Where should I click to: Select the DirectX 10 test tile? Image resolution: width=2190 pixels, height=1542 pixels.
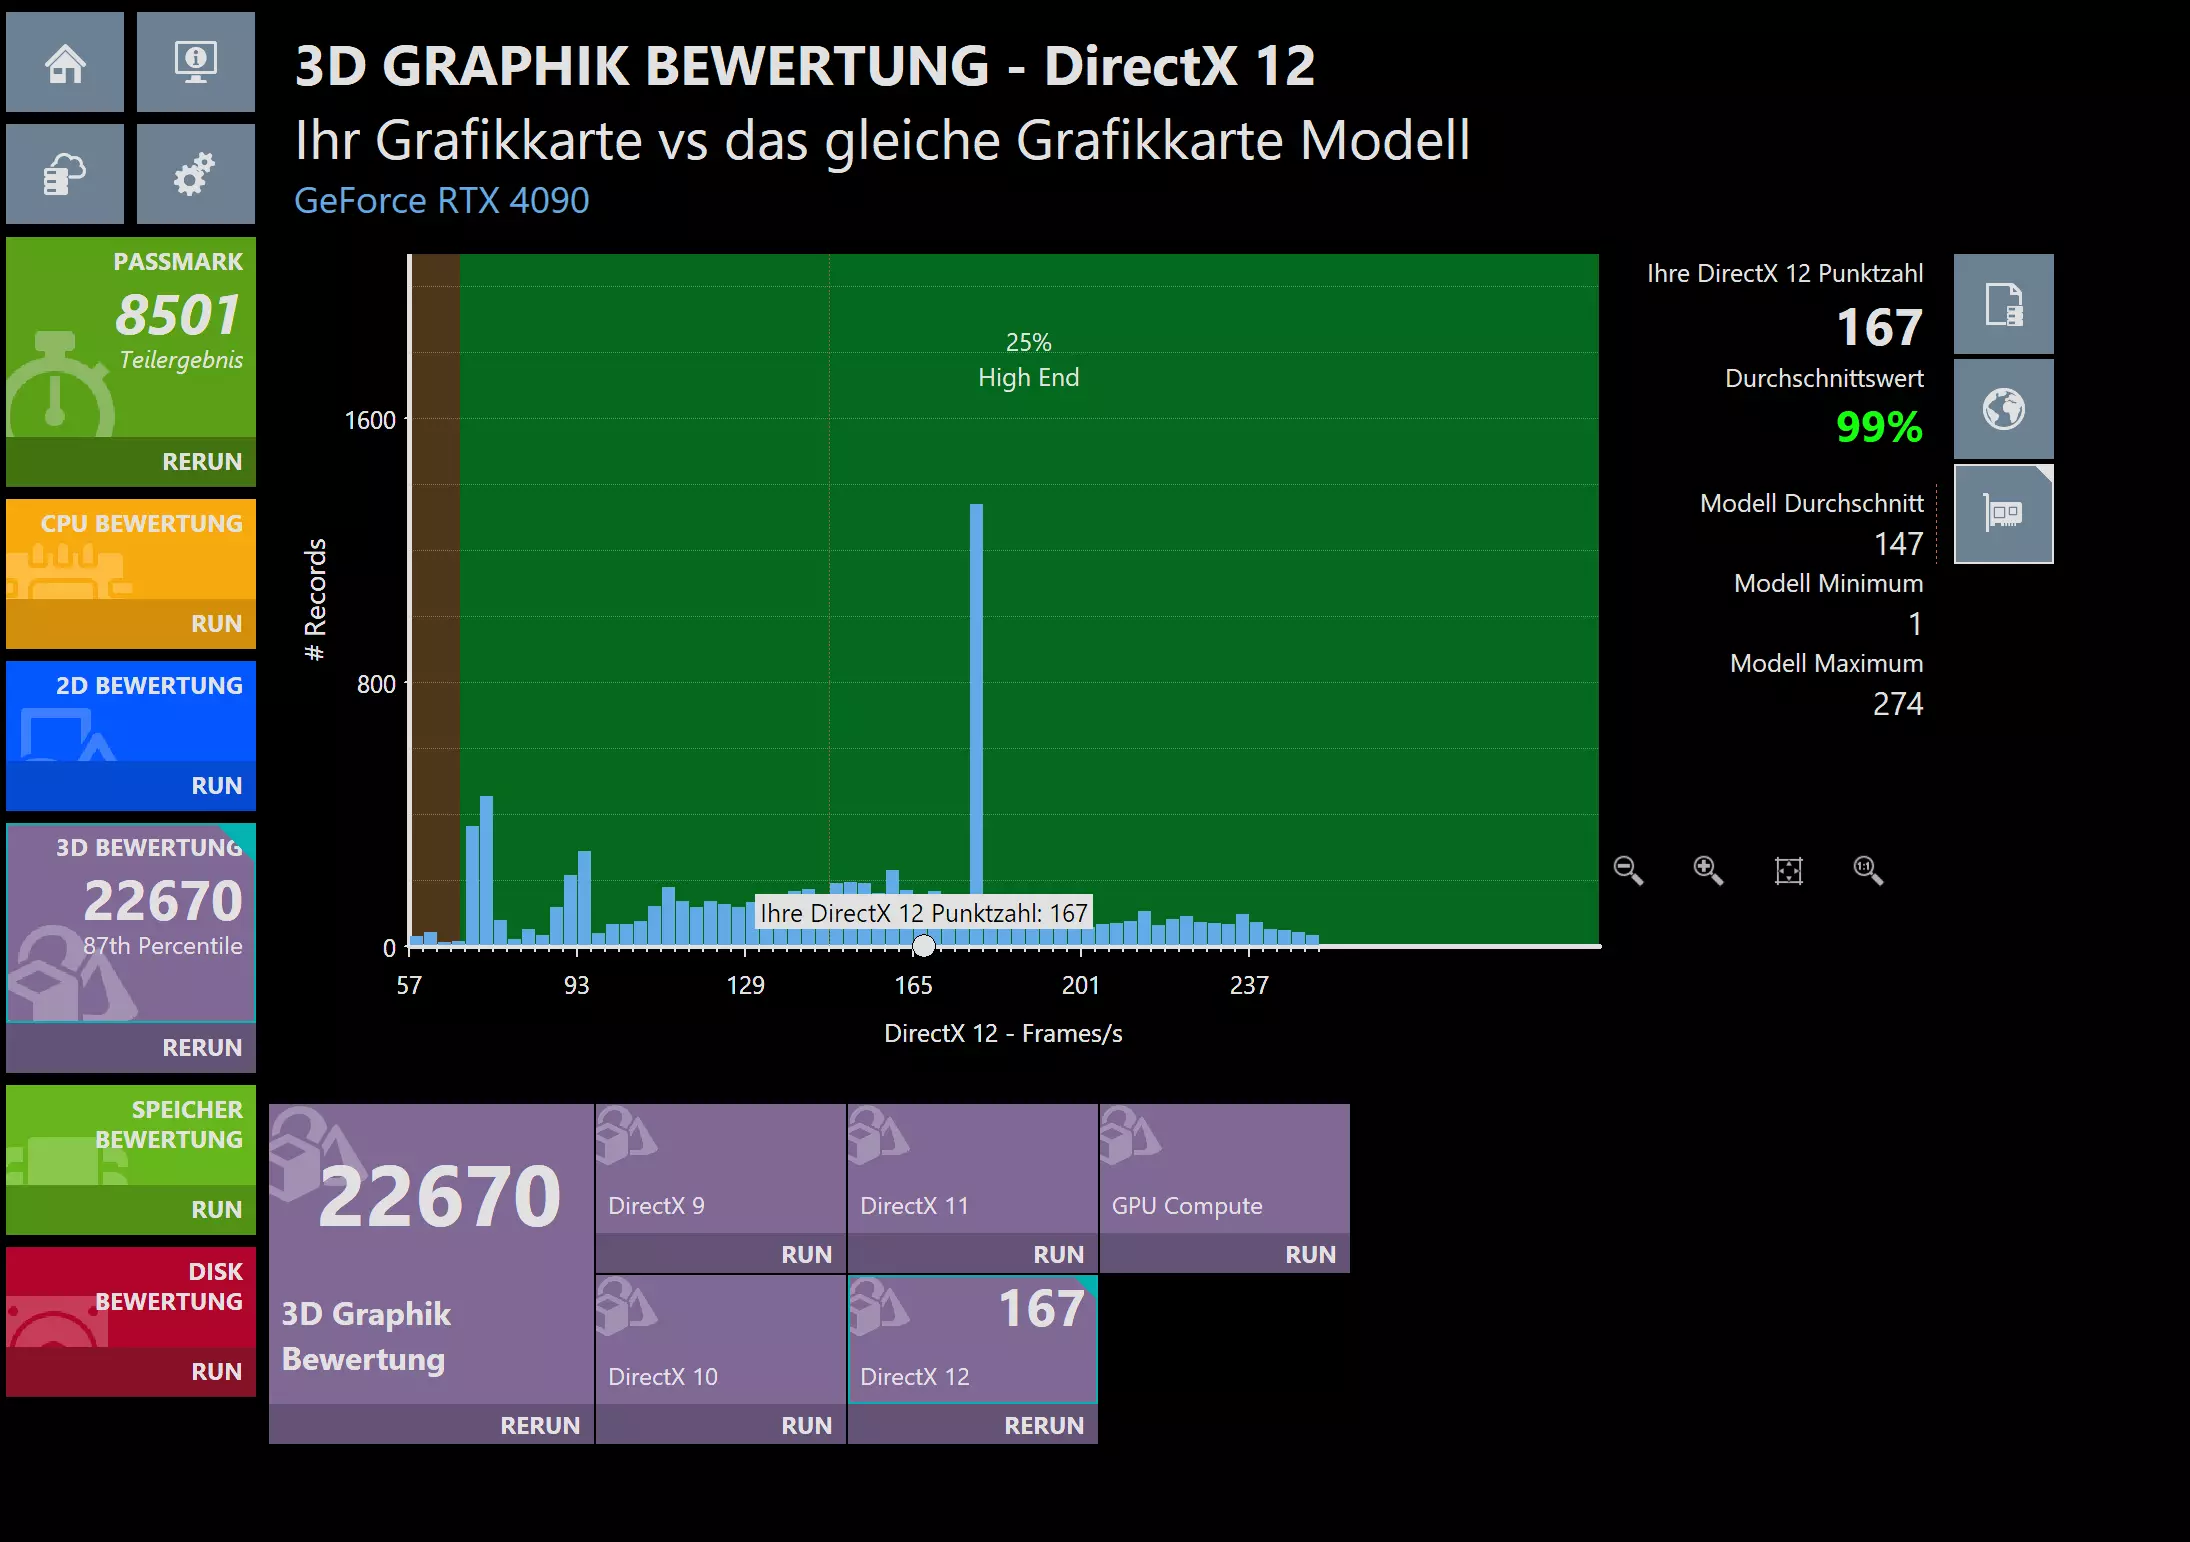721,1340
